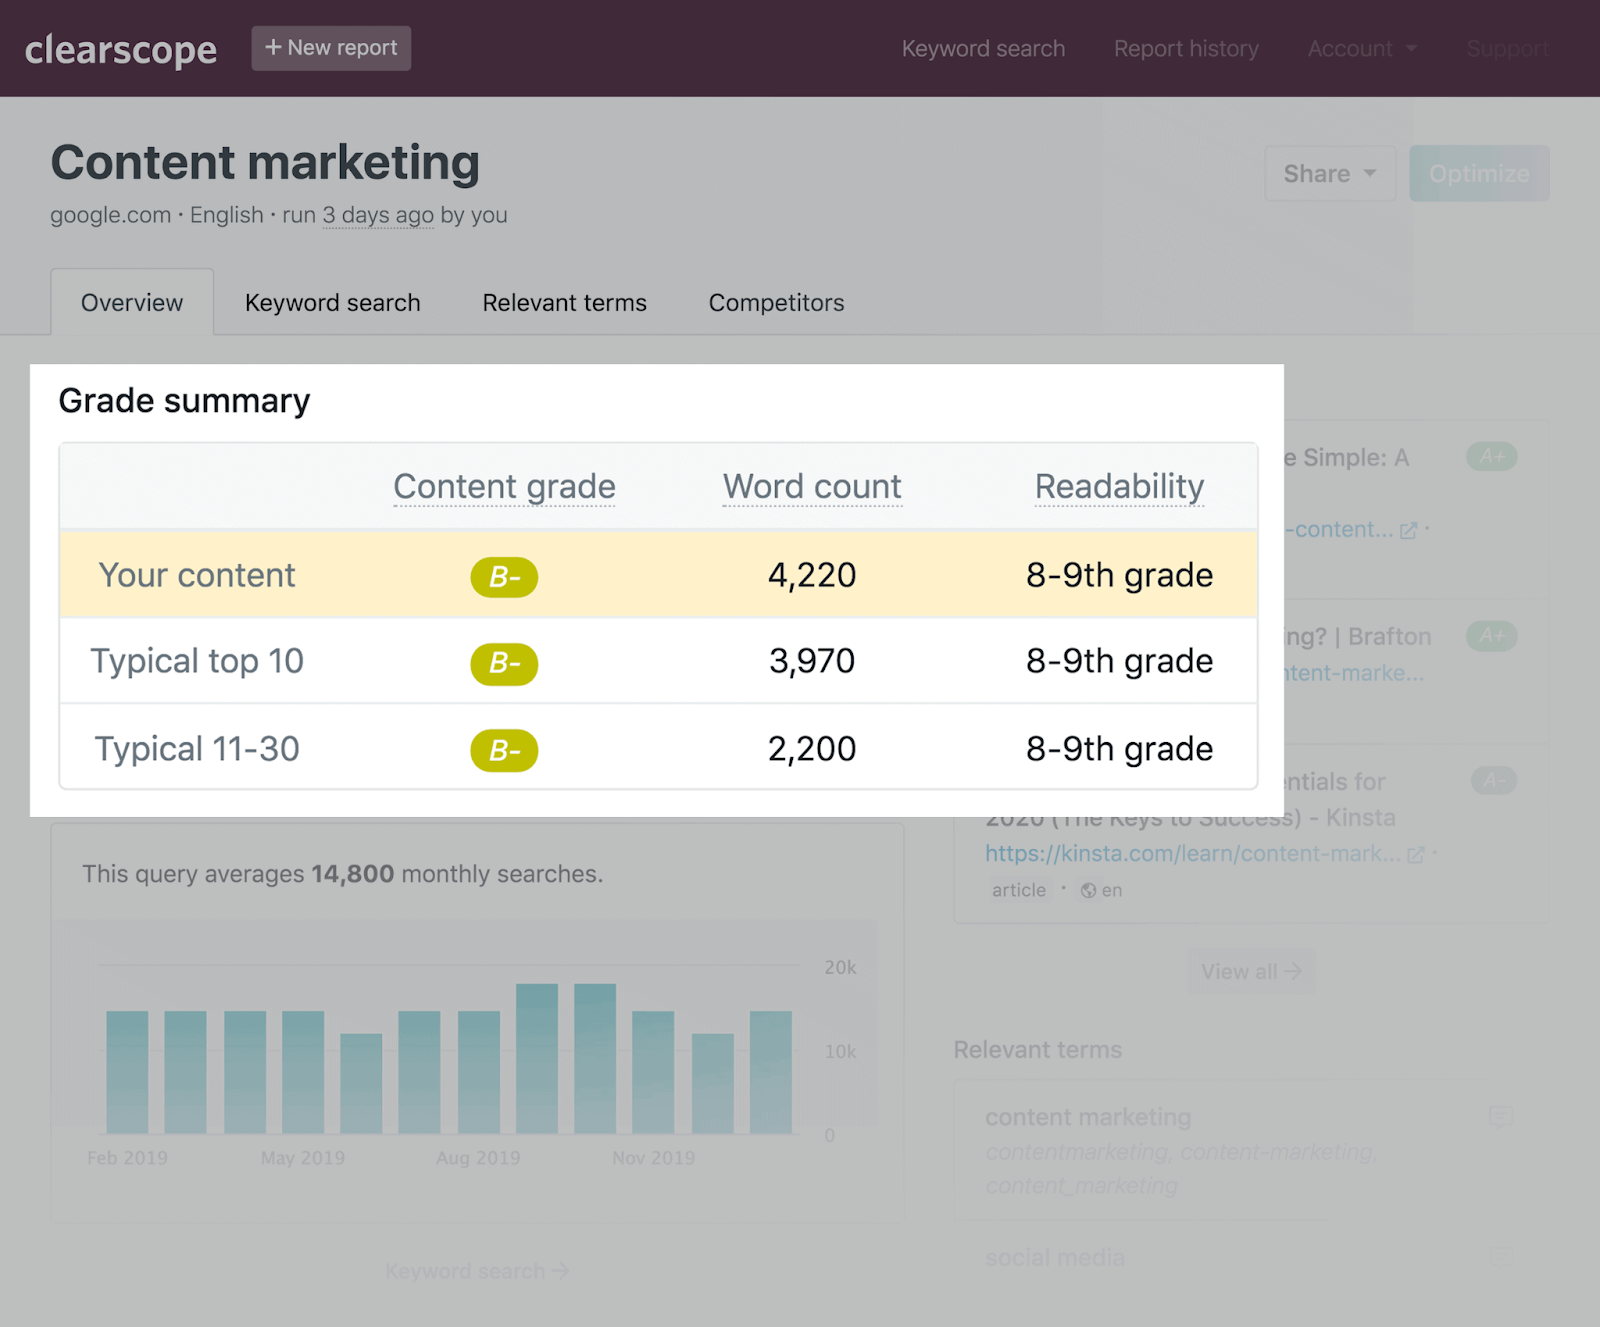Expand the Account dropdown menu
1600x1327 pixels.
pos(1362,49)
